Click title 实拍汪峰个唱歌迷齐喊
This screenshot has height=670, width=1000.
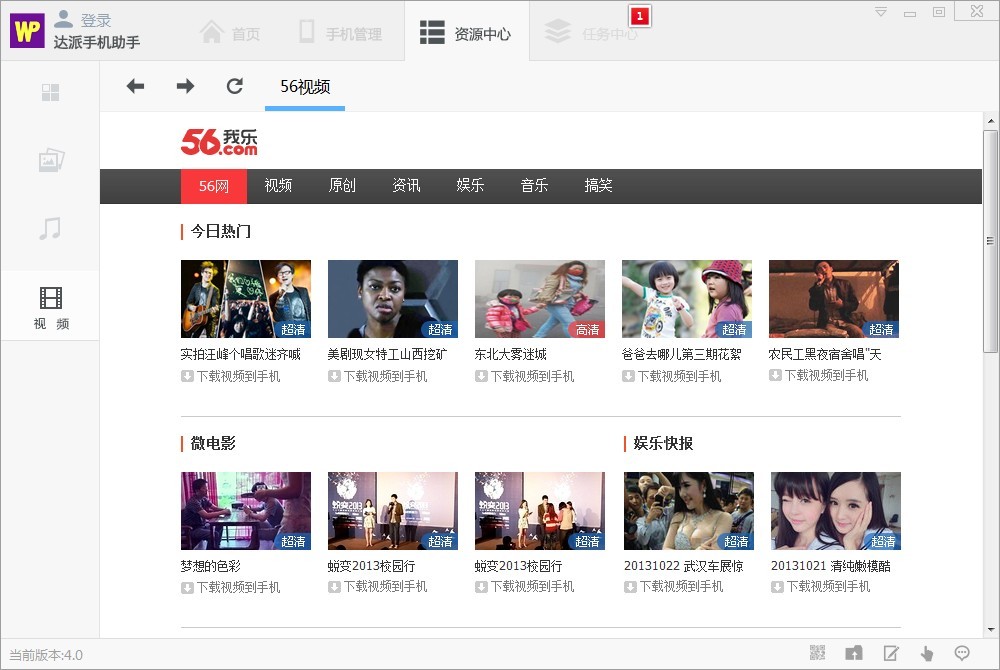coord(240,354)
